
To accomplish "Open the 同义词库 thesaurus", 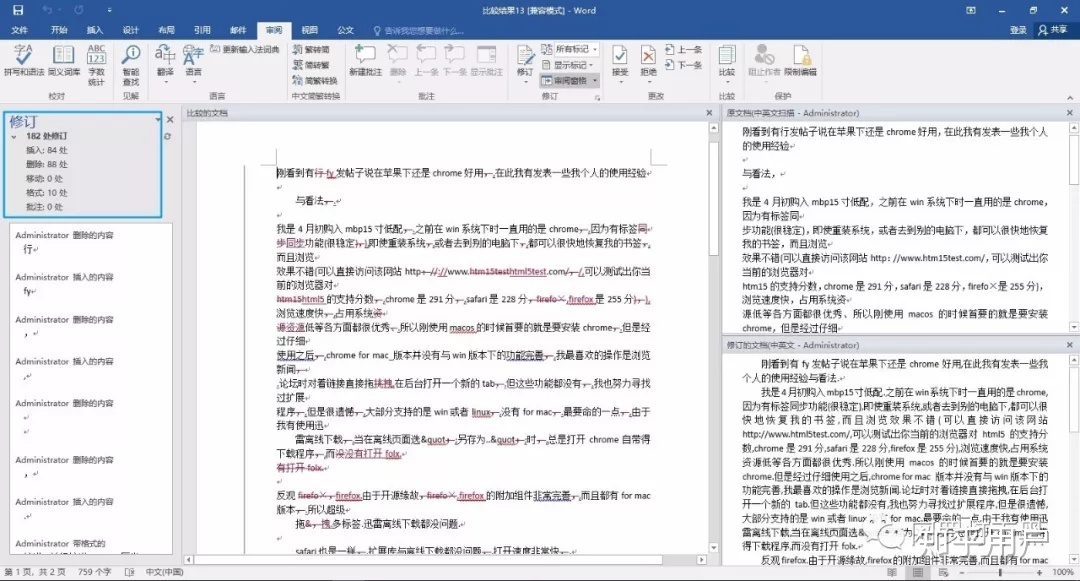I will coord(63,59).
